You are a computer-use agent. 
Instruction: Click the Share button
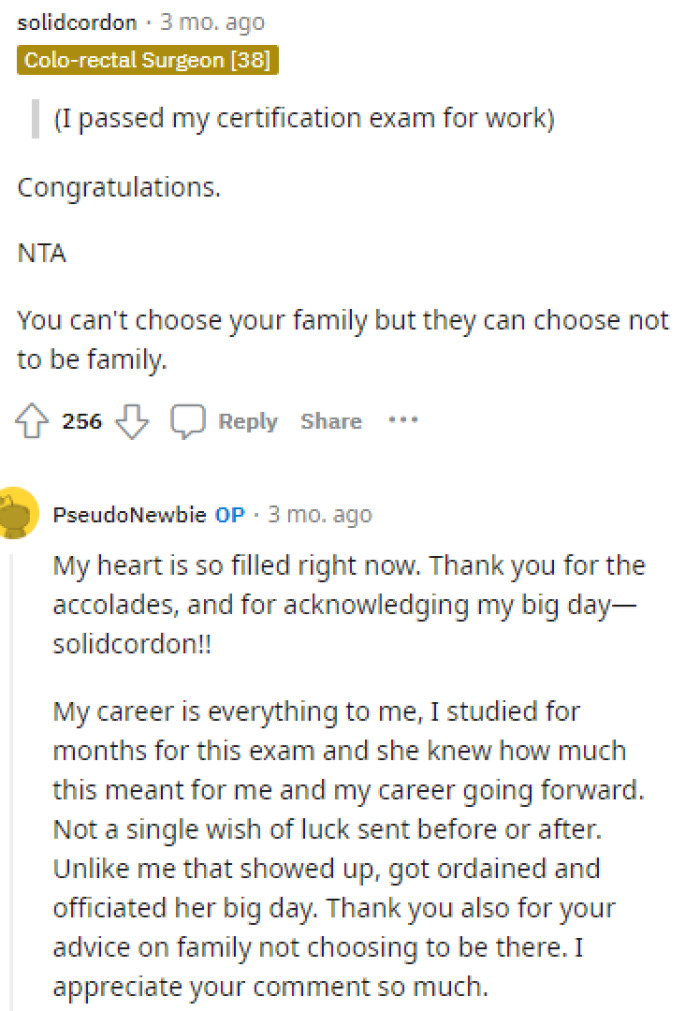tap(330, 421)
